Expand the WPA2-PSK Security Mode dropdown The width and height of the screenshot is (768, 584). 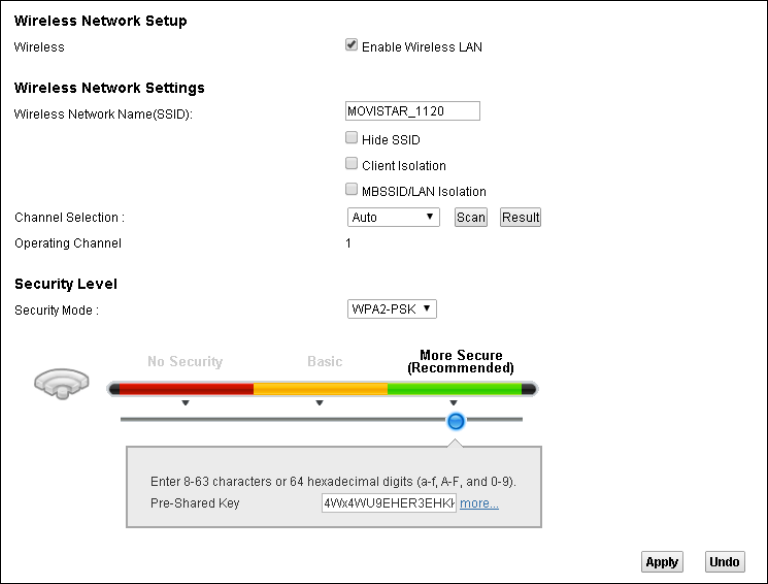392,309
